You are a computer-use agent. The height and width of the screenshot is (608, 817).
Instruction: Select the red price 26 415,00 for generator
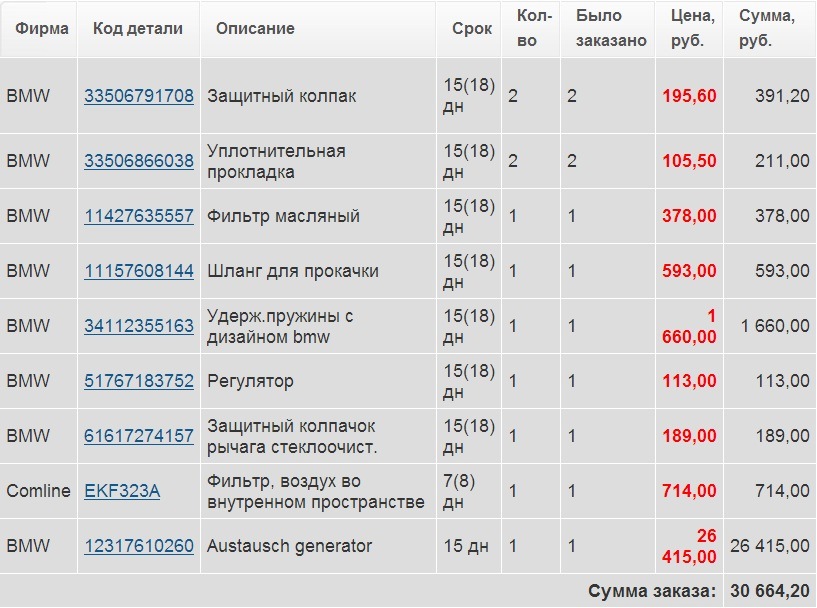point(689,546)
